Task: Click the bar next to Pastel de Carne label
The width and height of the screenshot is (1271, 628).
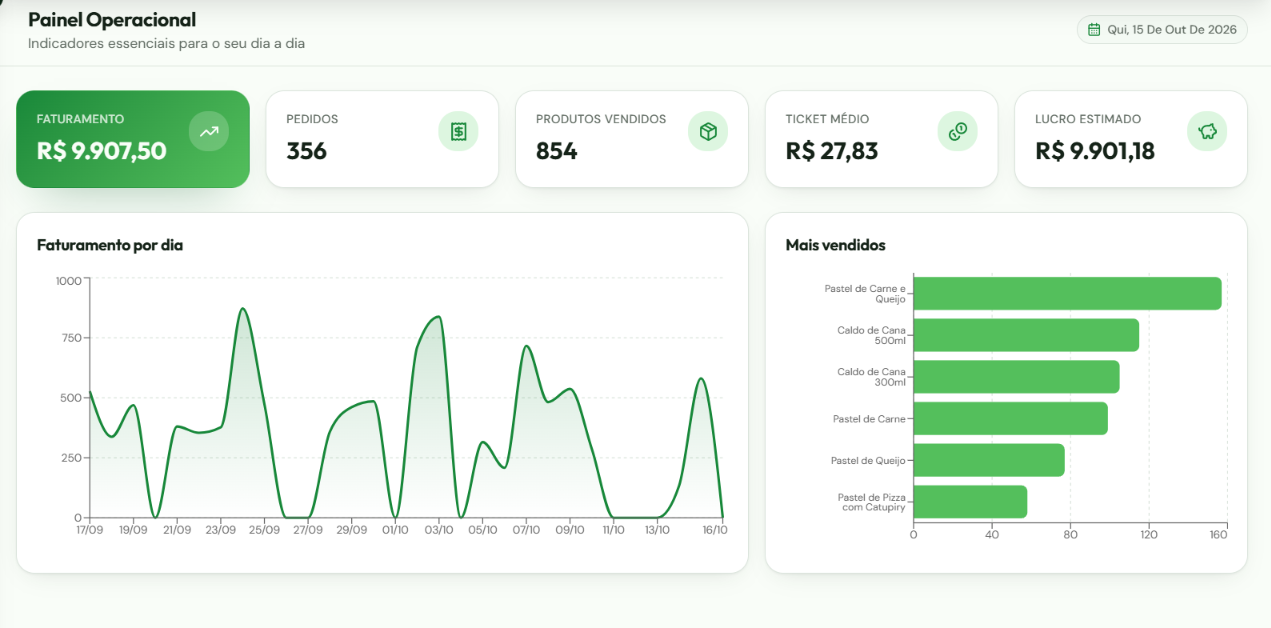Action: tap(1011, 418)
